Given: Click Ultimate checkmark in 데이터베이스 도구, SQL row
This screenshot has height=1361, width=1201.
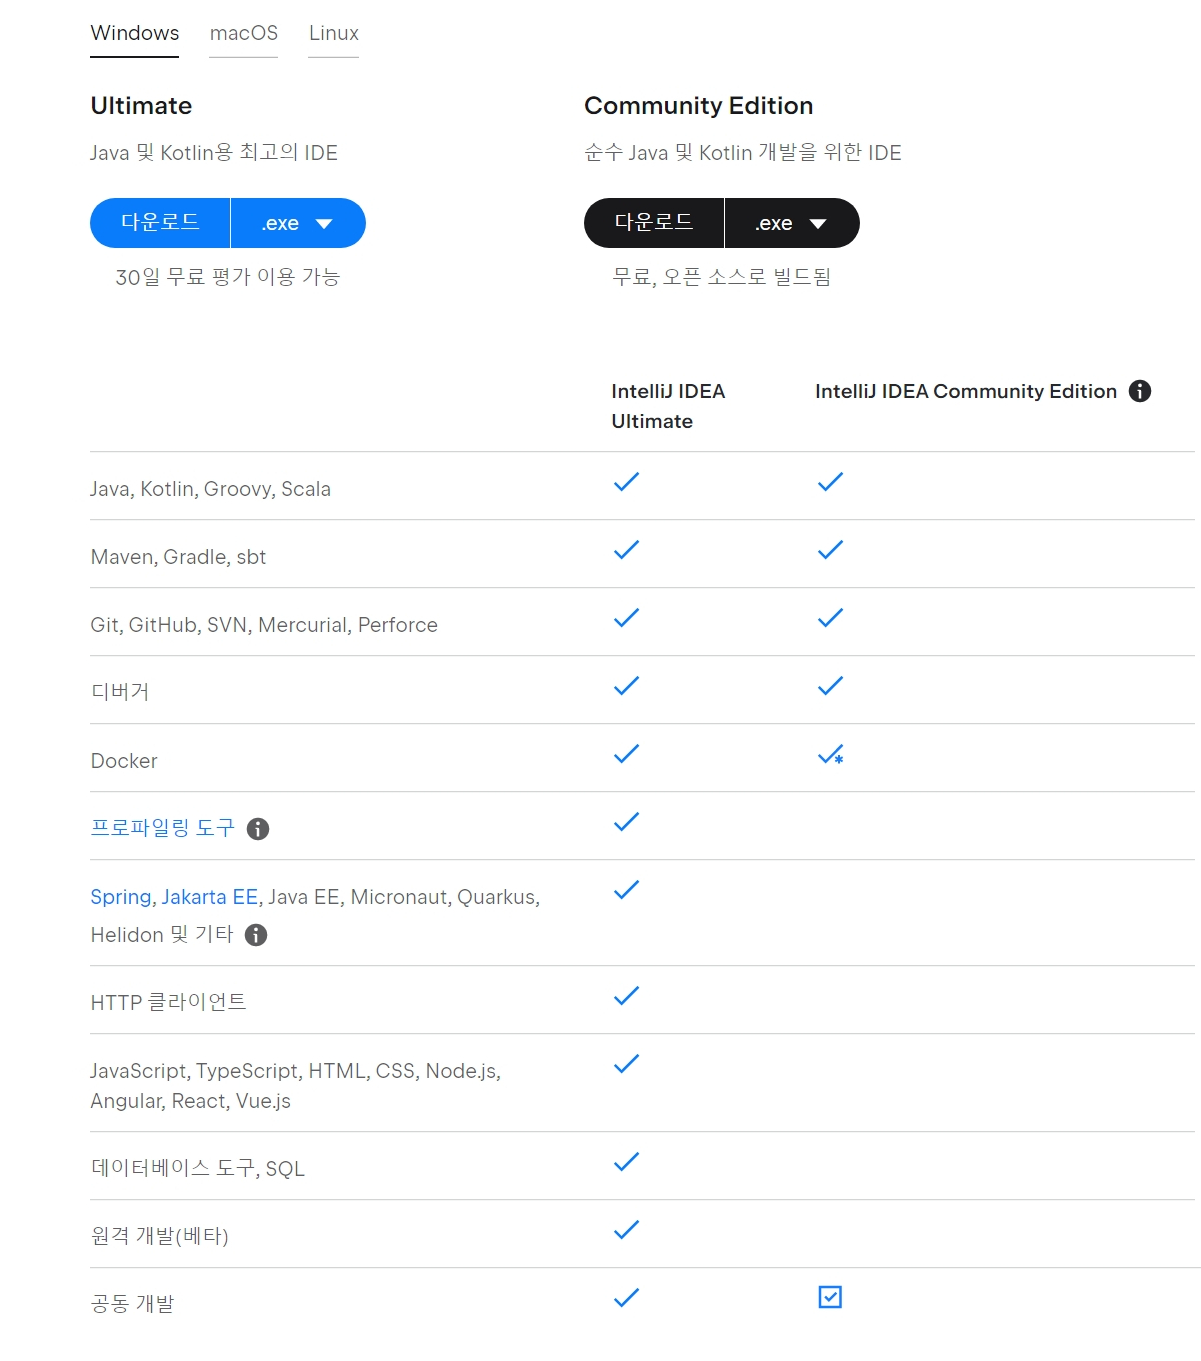Looking at the screenshot, I should pos(626,1162).
